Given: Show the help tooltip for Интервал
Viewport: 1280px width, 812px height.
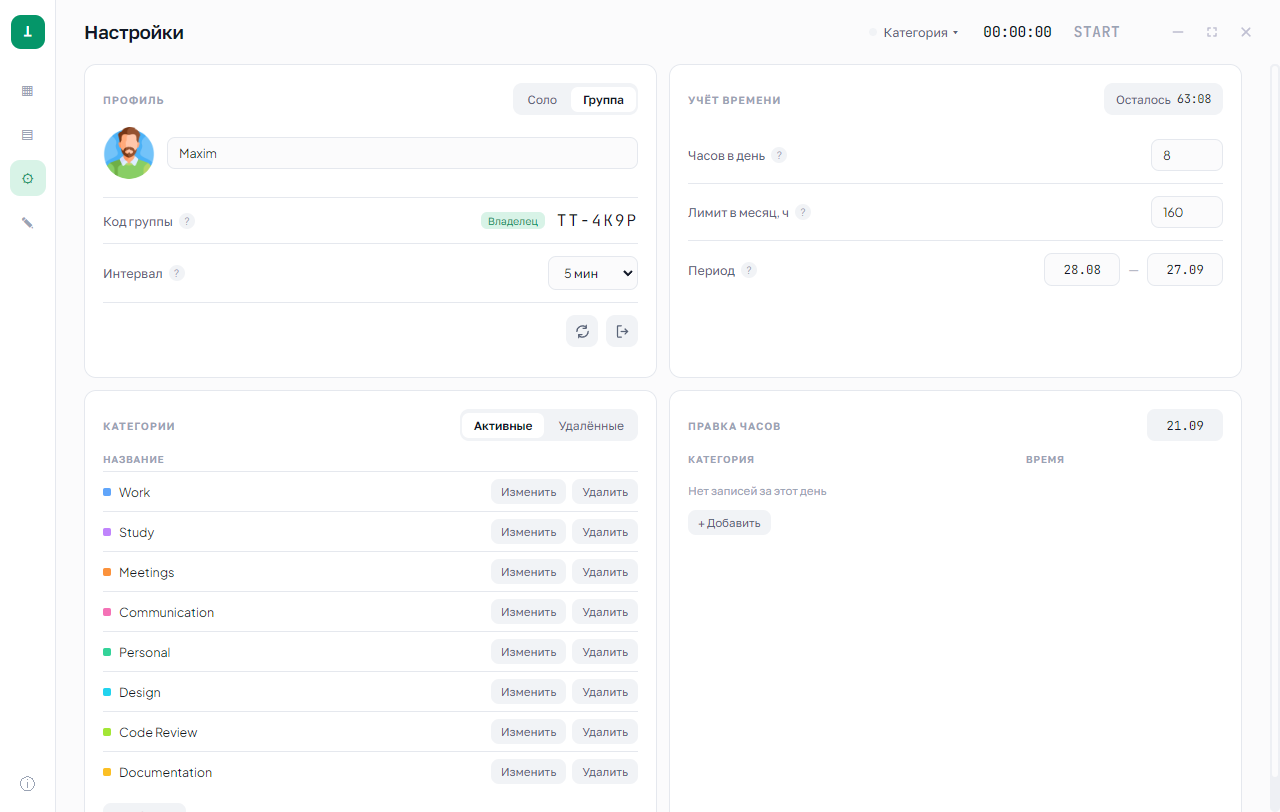Looking at the screenshot, I should (177, 273).
